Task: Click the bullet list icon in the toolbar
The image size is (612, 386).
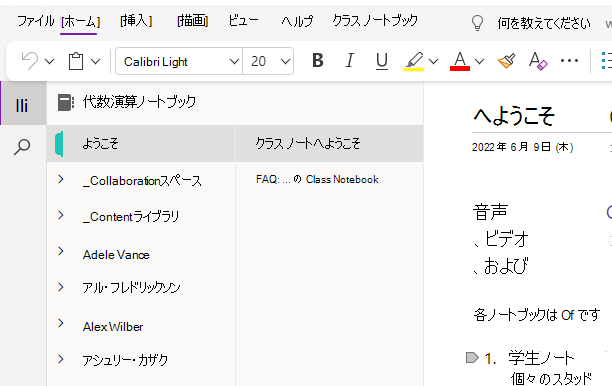Action: point(606,61)
